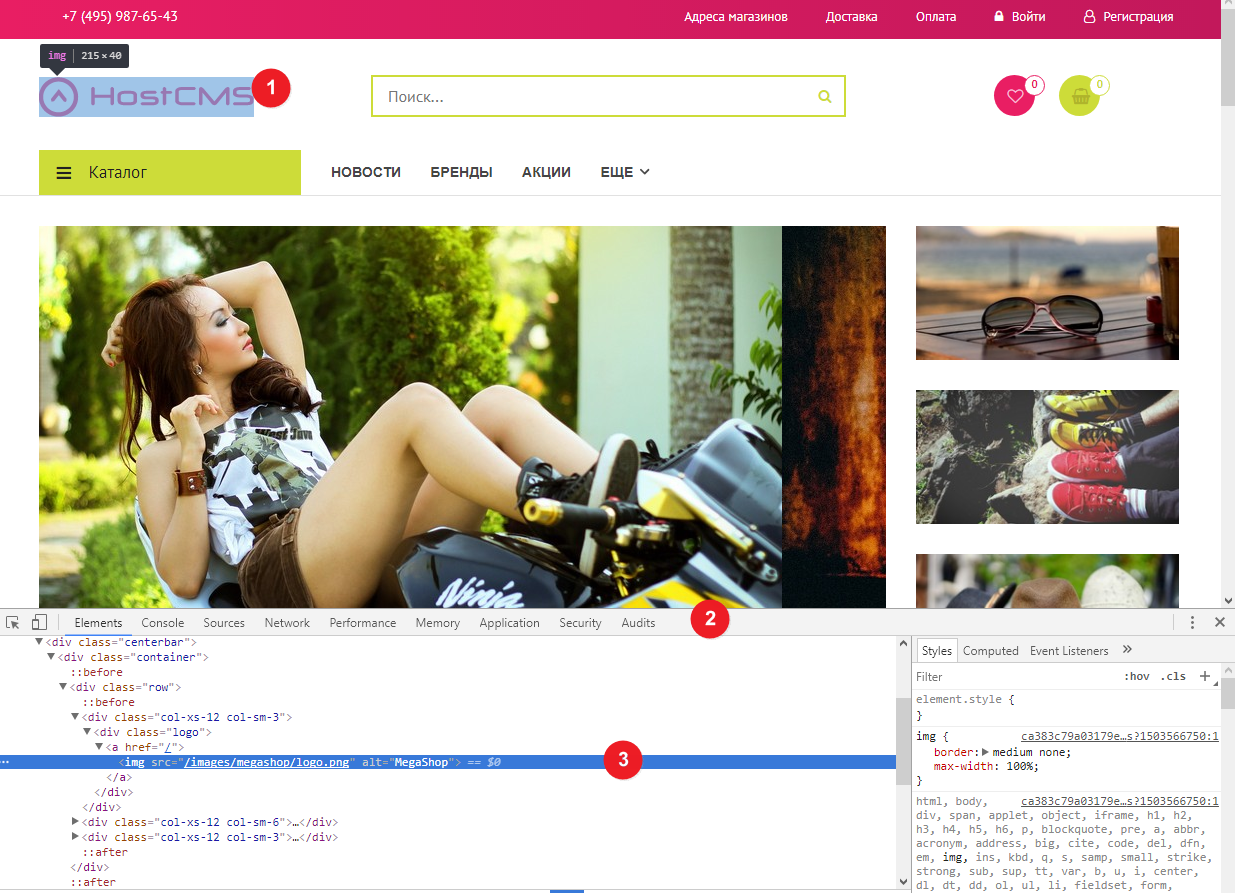This screenshot has height=893, width=1235.
Task: Click the New Style Rule plus icon
Action: (1204, 676)
